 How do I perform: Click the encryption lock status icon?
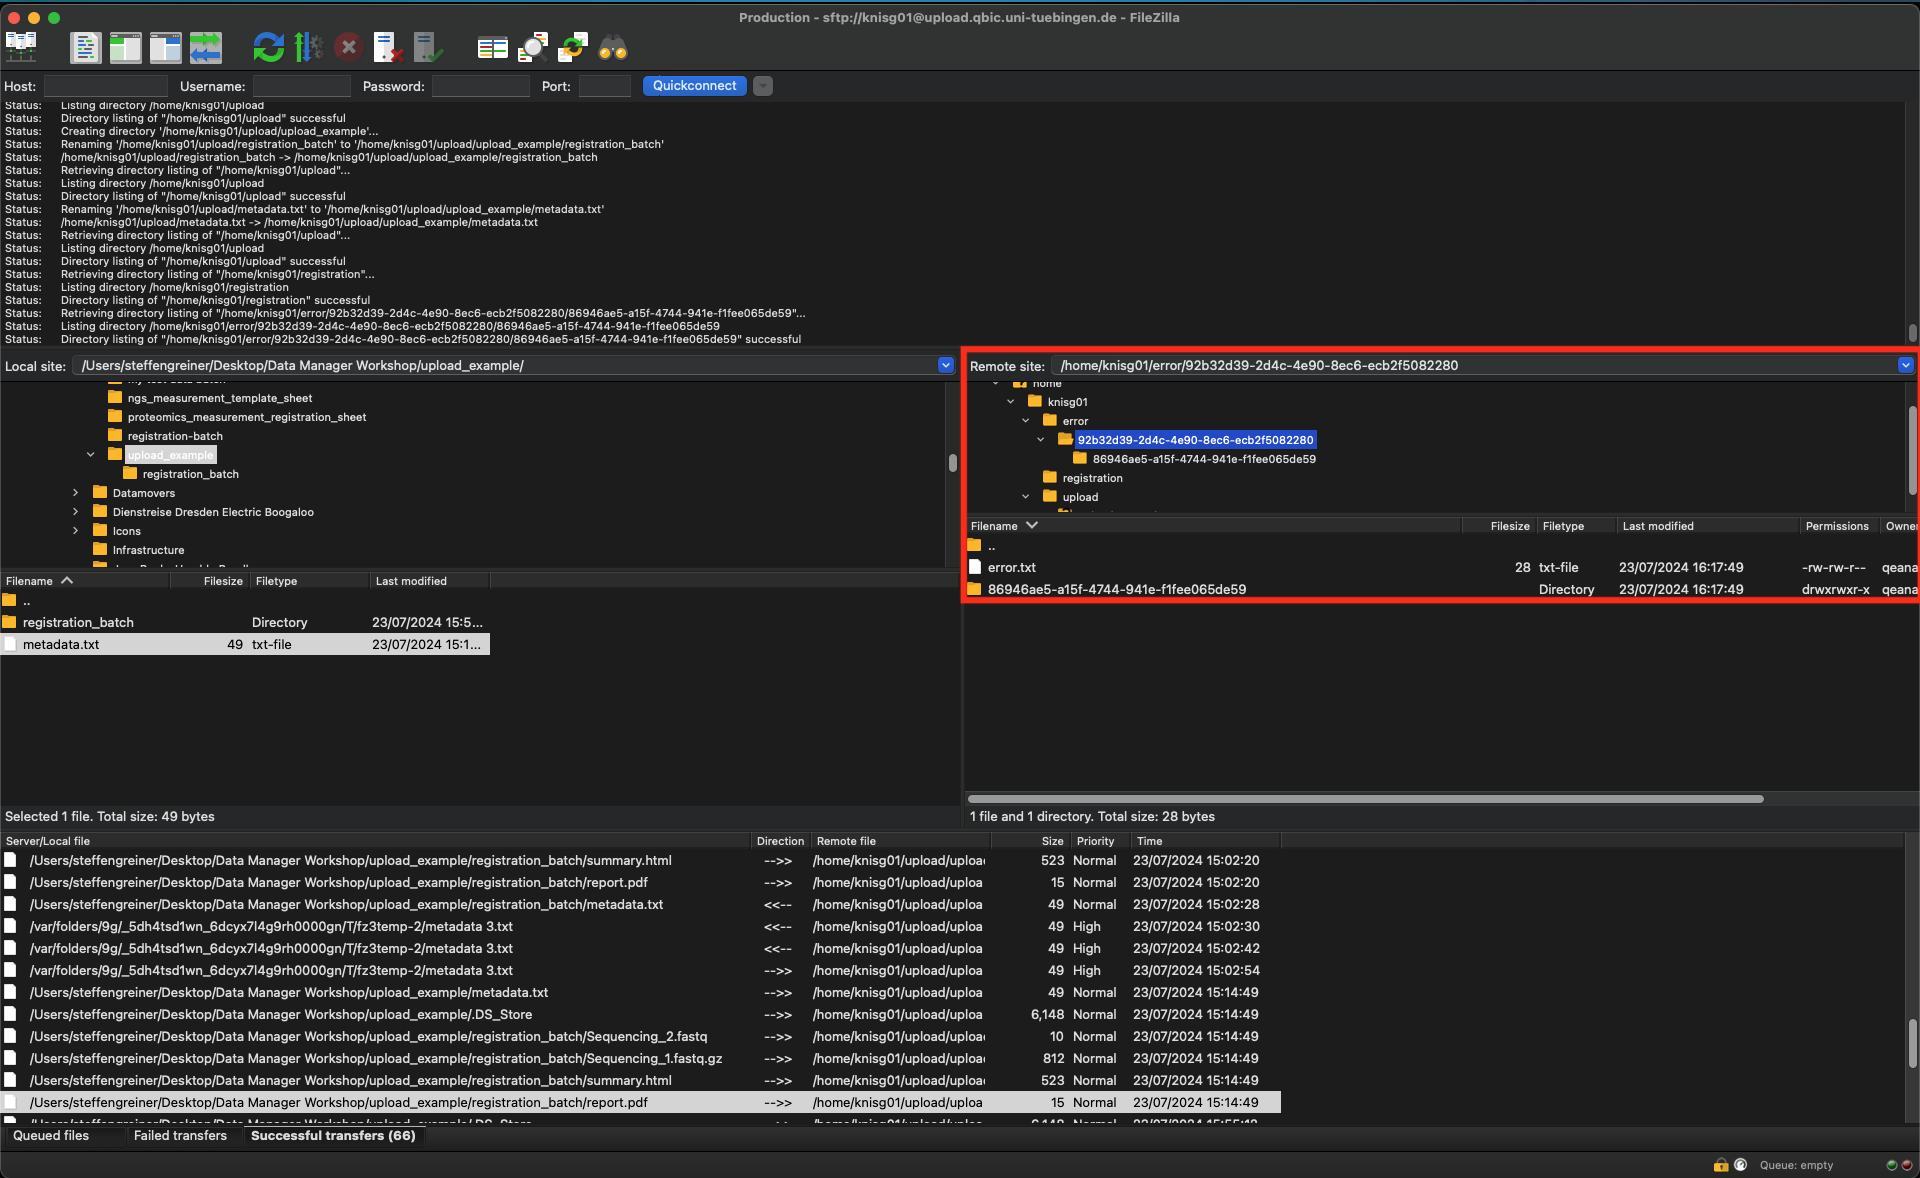click(1721, 1165)
